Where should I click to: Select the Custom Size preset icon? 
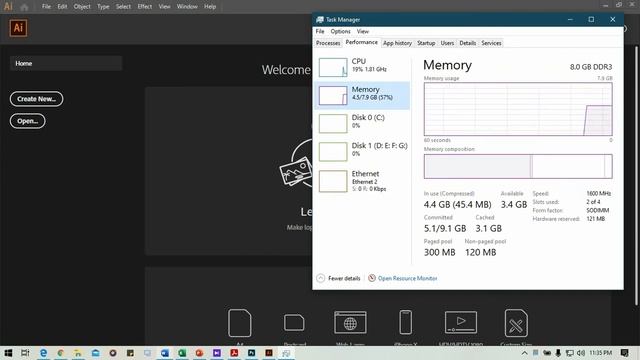[516, 323]
